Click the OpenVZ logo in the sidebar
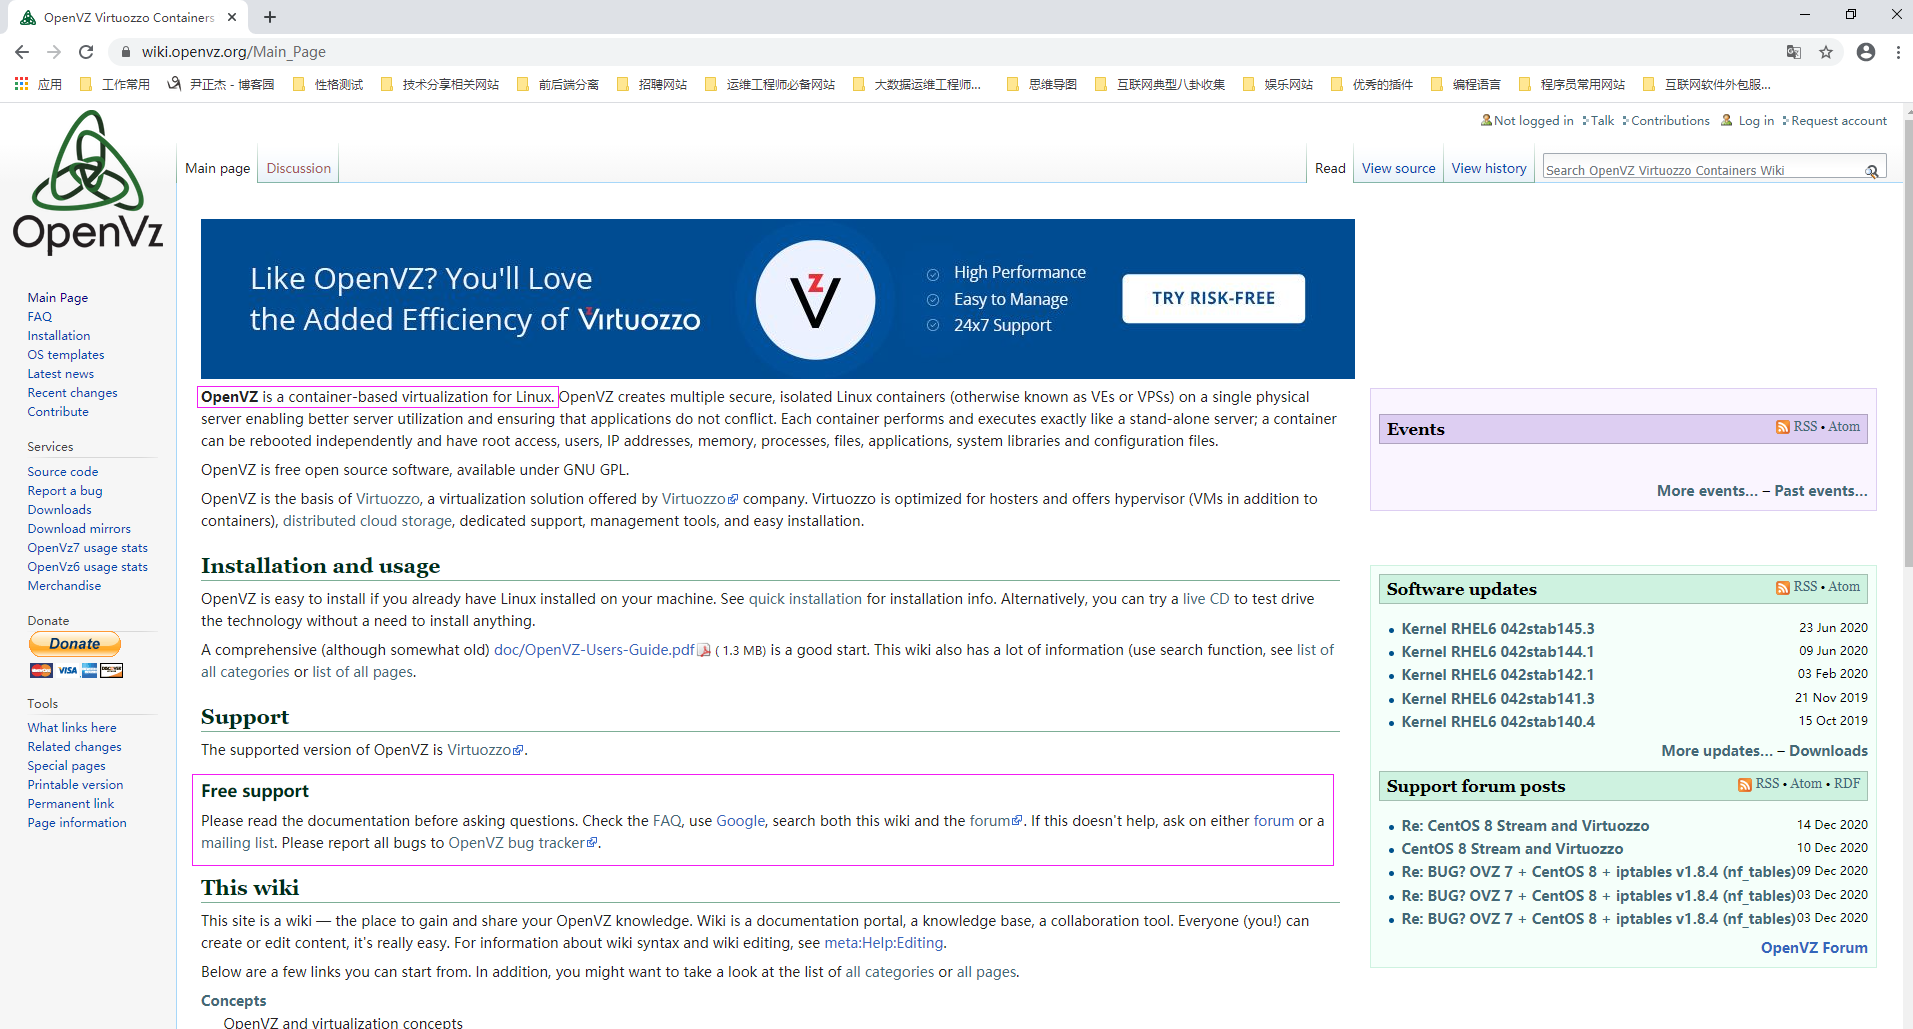This screenshot has height=1029, width=1913. [88, 181]
